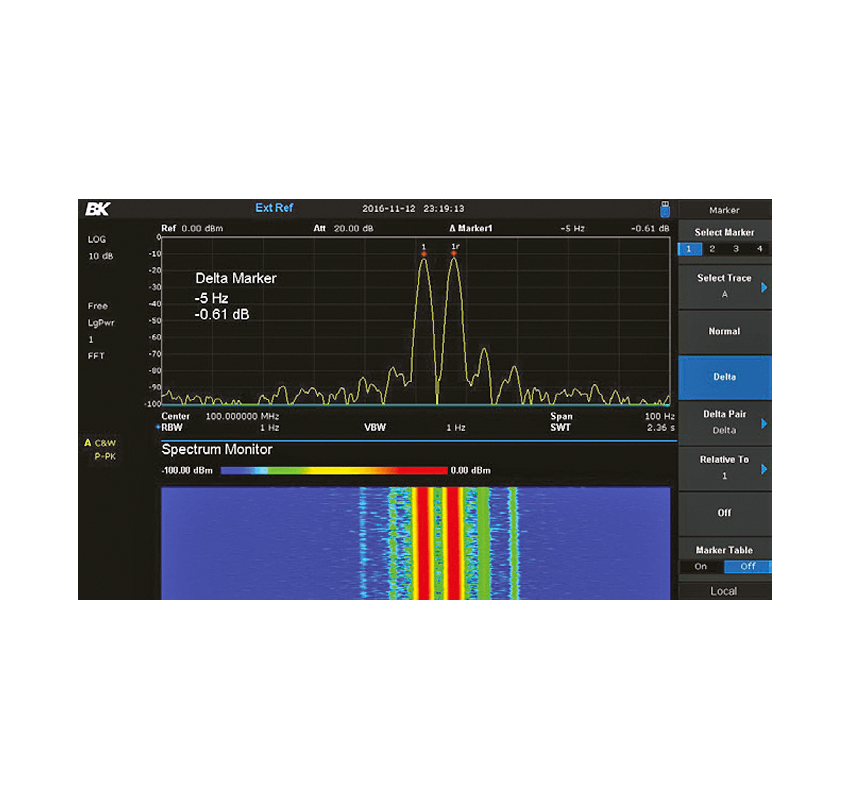Screen dimensions: 850x800
Task: Open the Relative To softkey
Action: (724, 468)
